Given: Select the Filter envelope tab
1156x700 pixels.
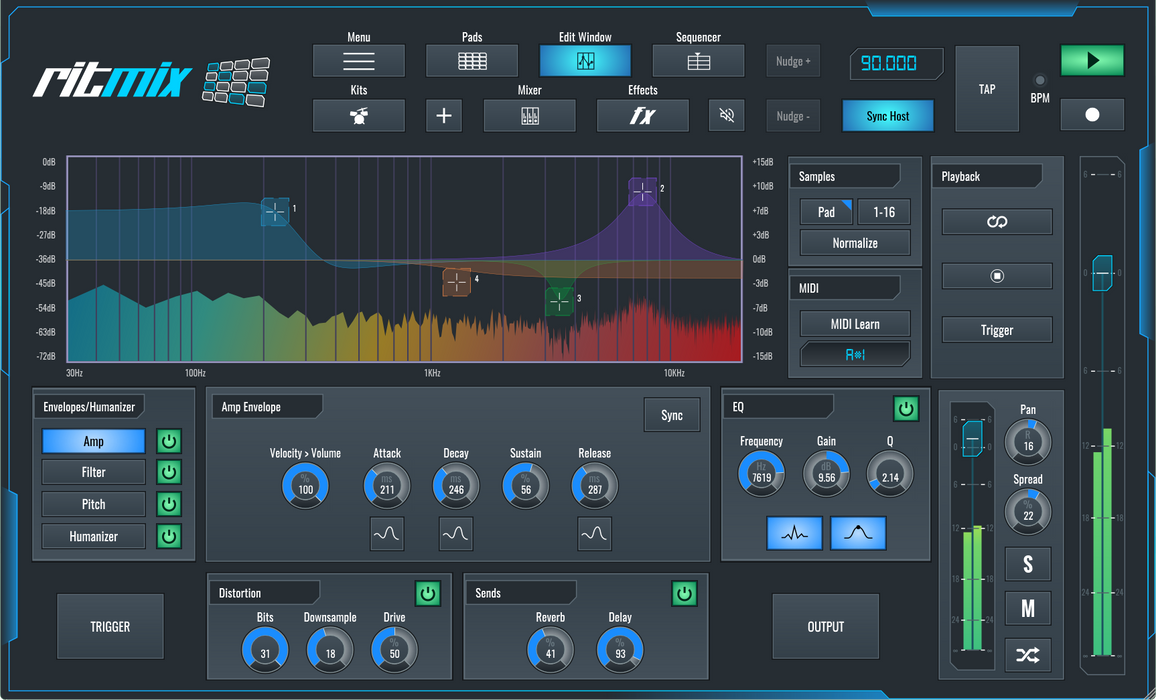Looking at the screenshot, I should coord(93,472).
